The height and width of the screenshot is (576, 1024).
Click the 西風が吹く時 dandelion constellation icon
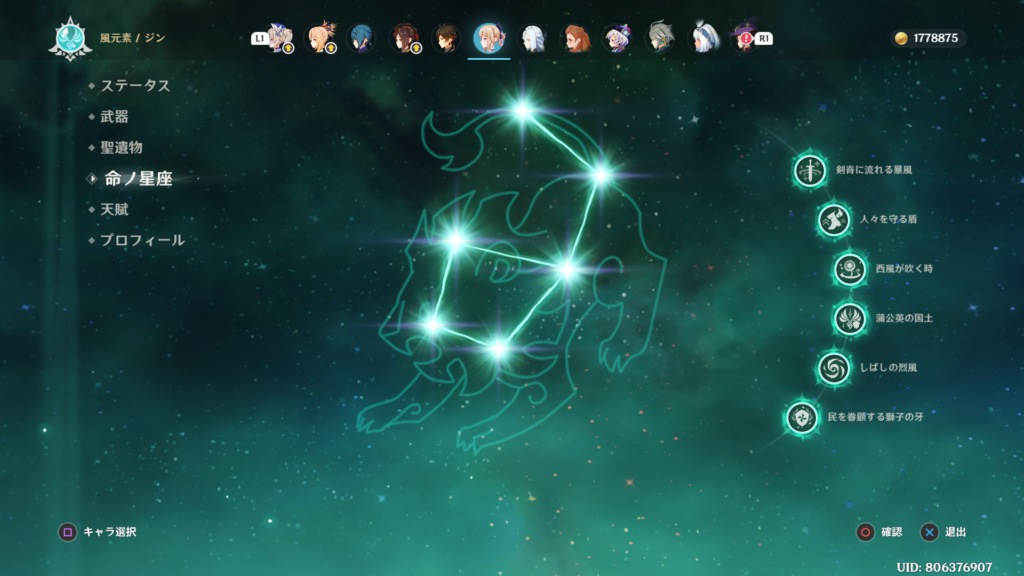click(x=850, y=269)
